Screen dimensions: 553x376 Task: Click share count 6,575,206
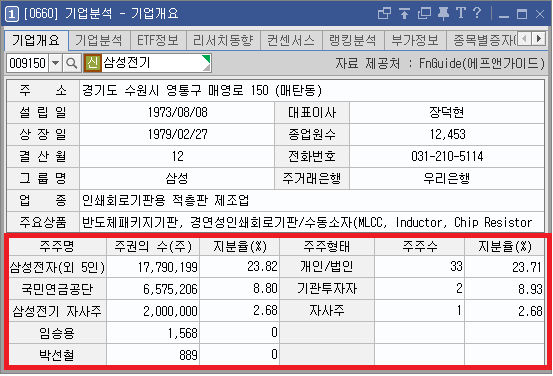(170, 289)
